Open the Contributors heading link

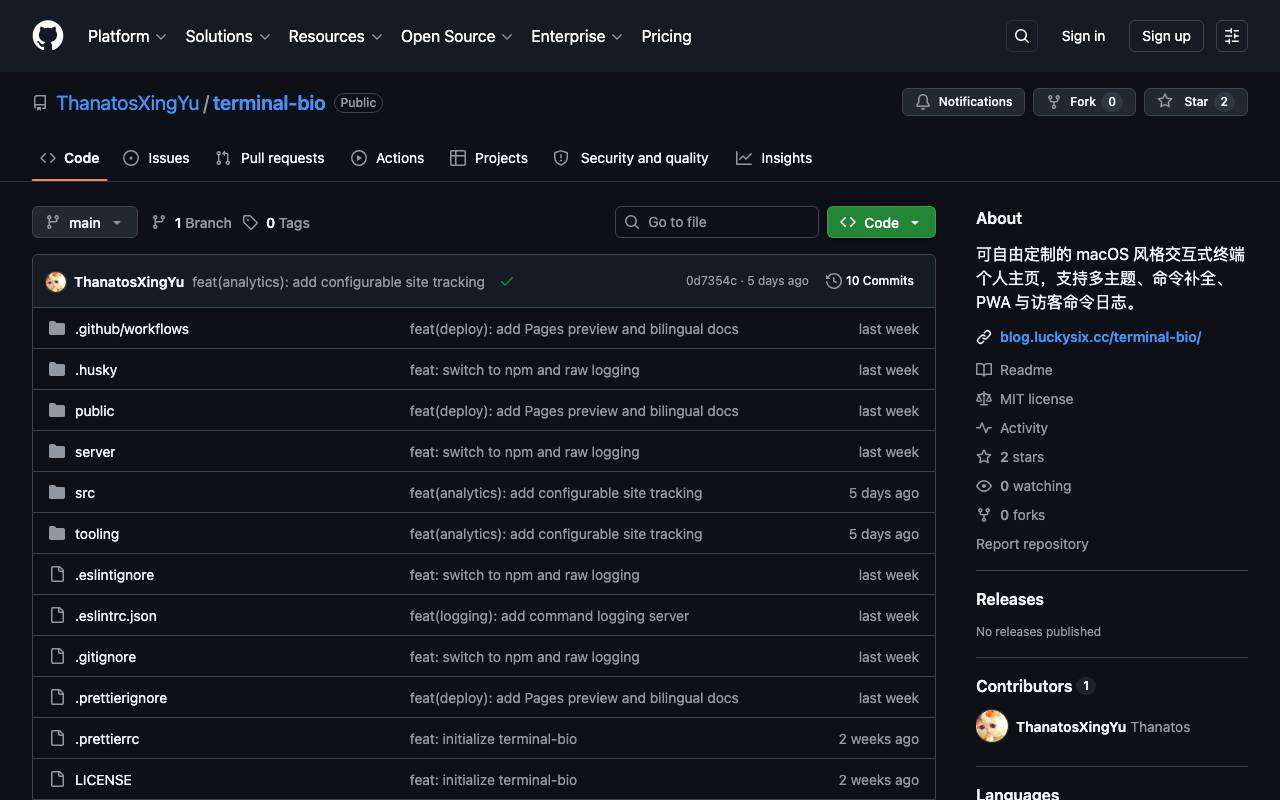click(1035, 686)
